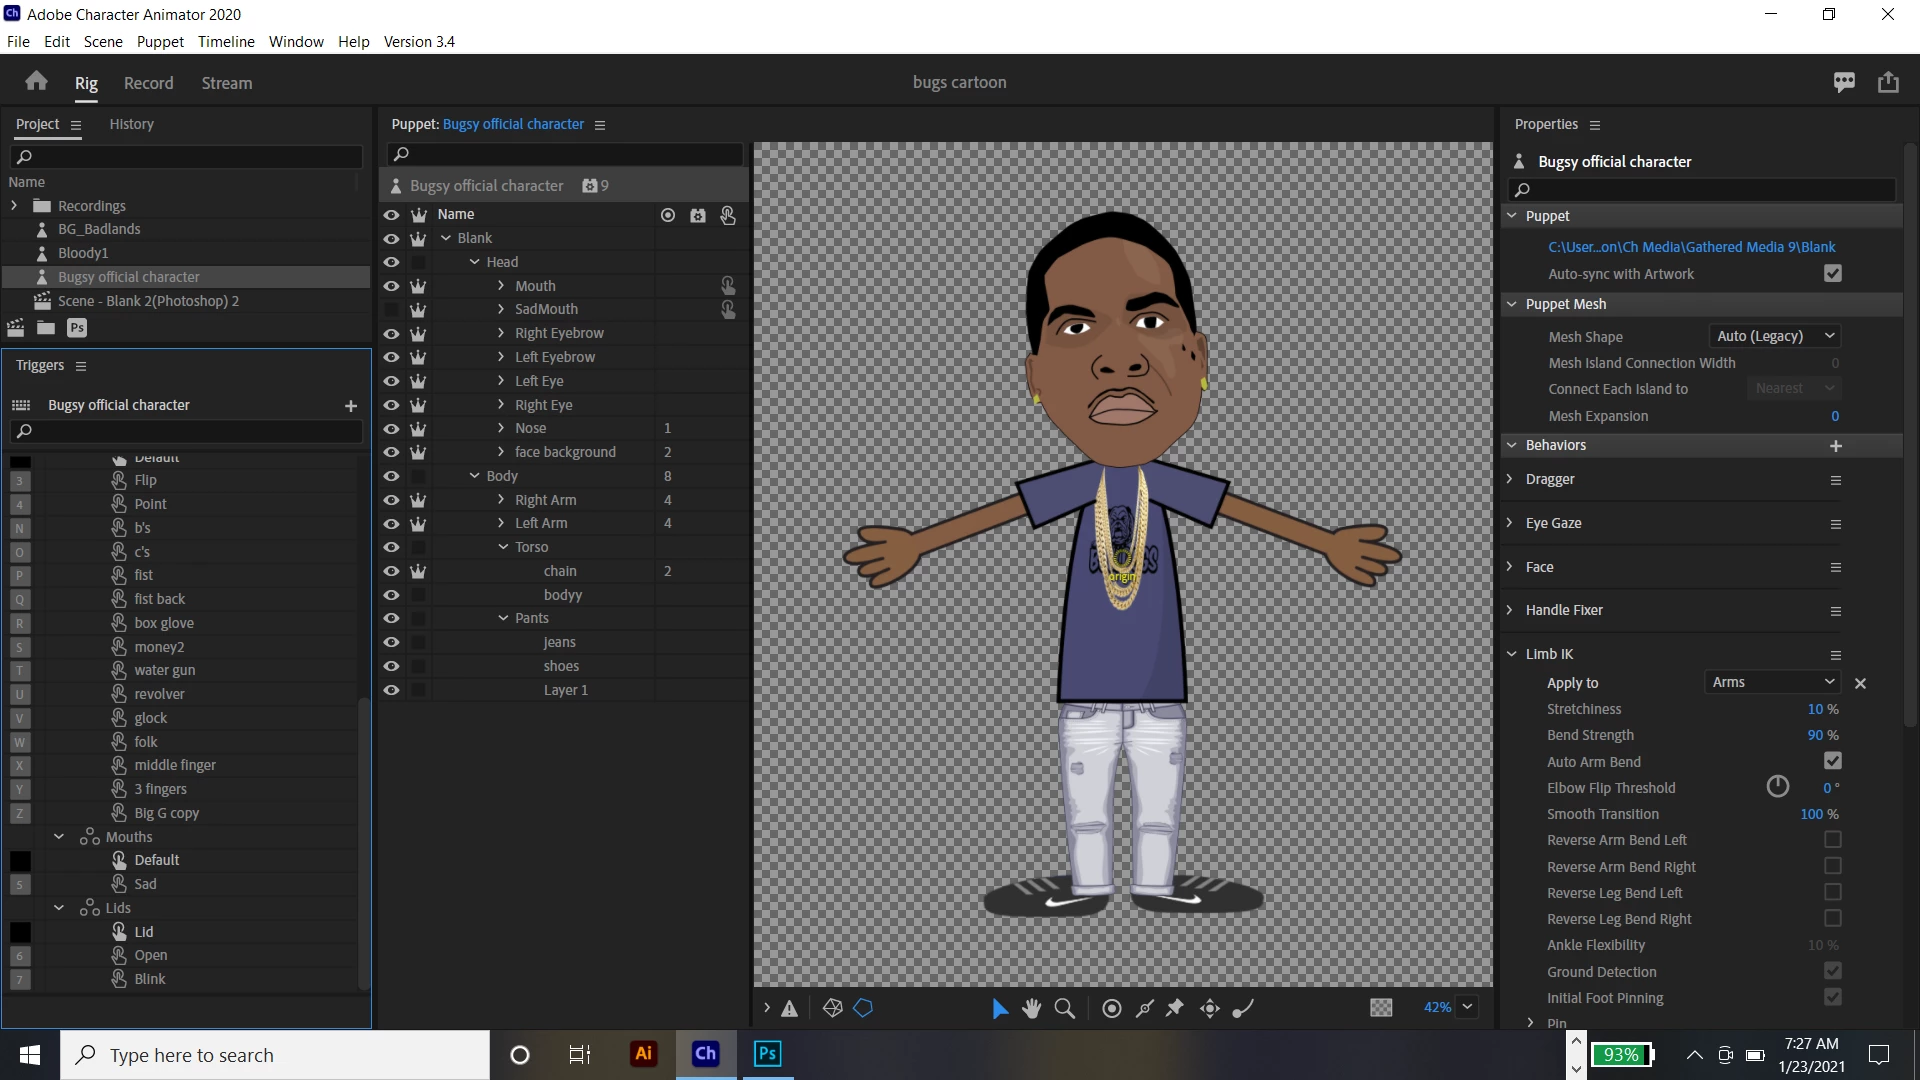
Task: Open the Puppet menu
Action: point(160,41)
